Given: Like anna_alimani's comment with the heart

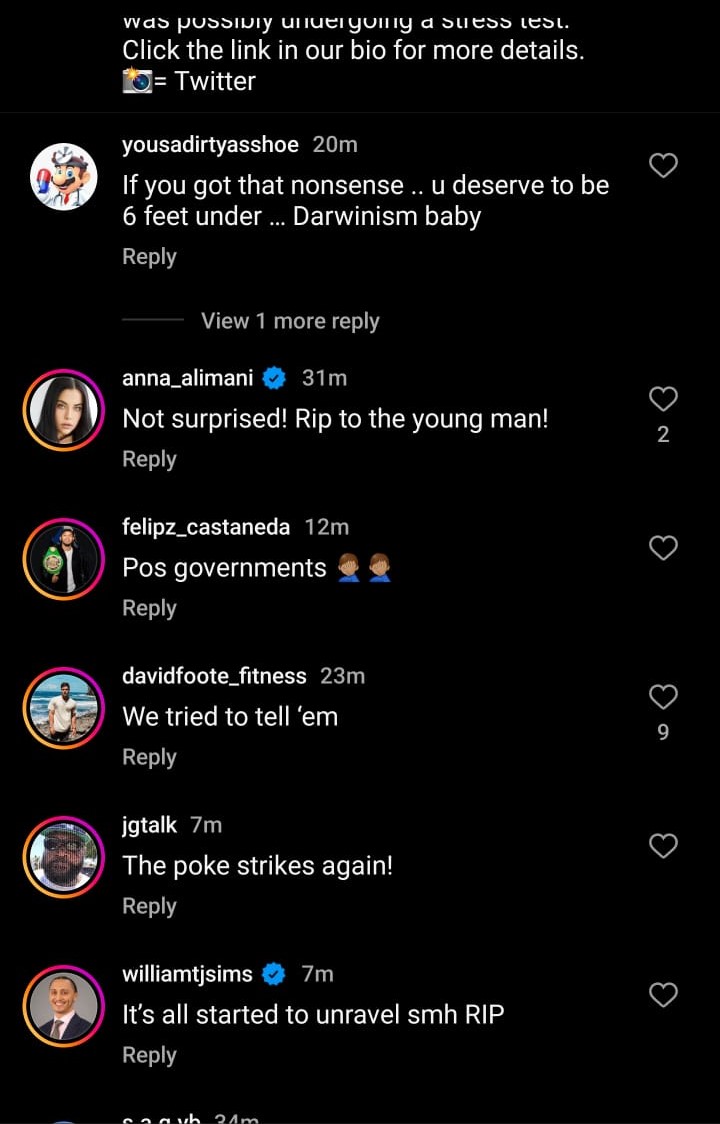Looking at the screenshot, I should [664, 400].
